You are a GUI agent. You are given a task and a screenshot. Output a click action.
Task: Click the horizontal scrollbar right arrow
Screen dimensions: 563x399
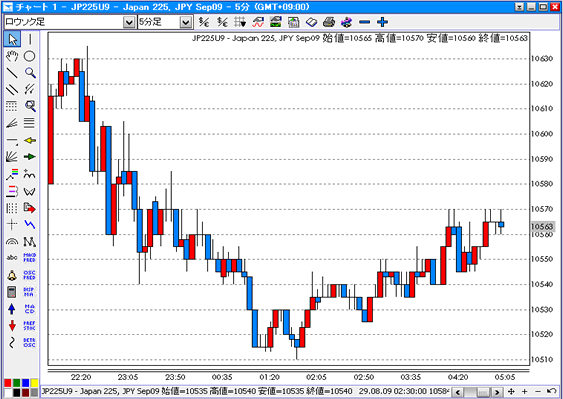pos(497,392)
